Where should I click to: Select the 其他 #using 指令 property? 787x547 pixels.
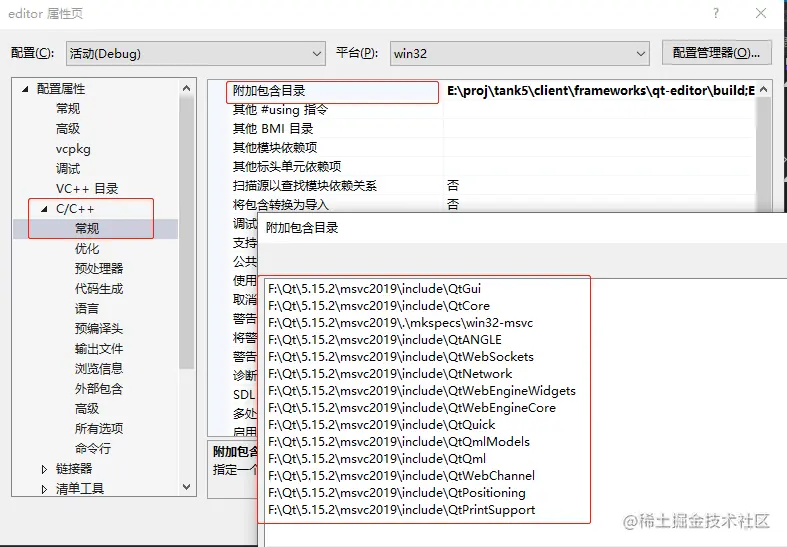pyautogui.click(x=280, y=109)
